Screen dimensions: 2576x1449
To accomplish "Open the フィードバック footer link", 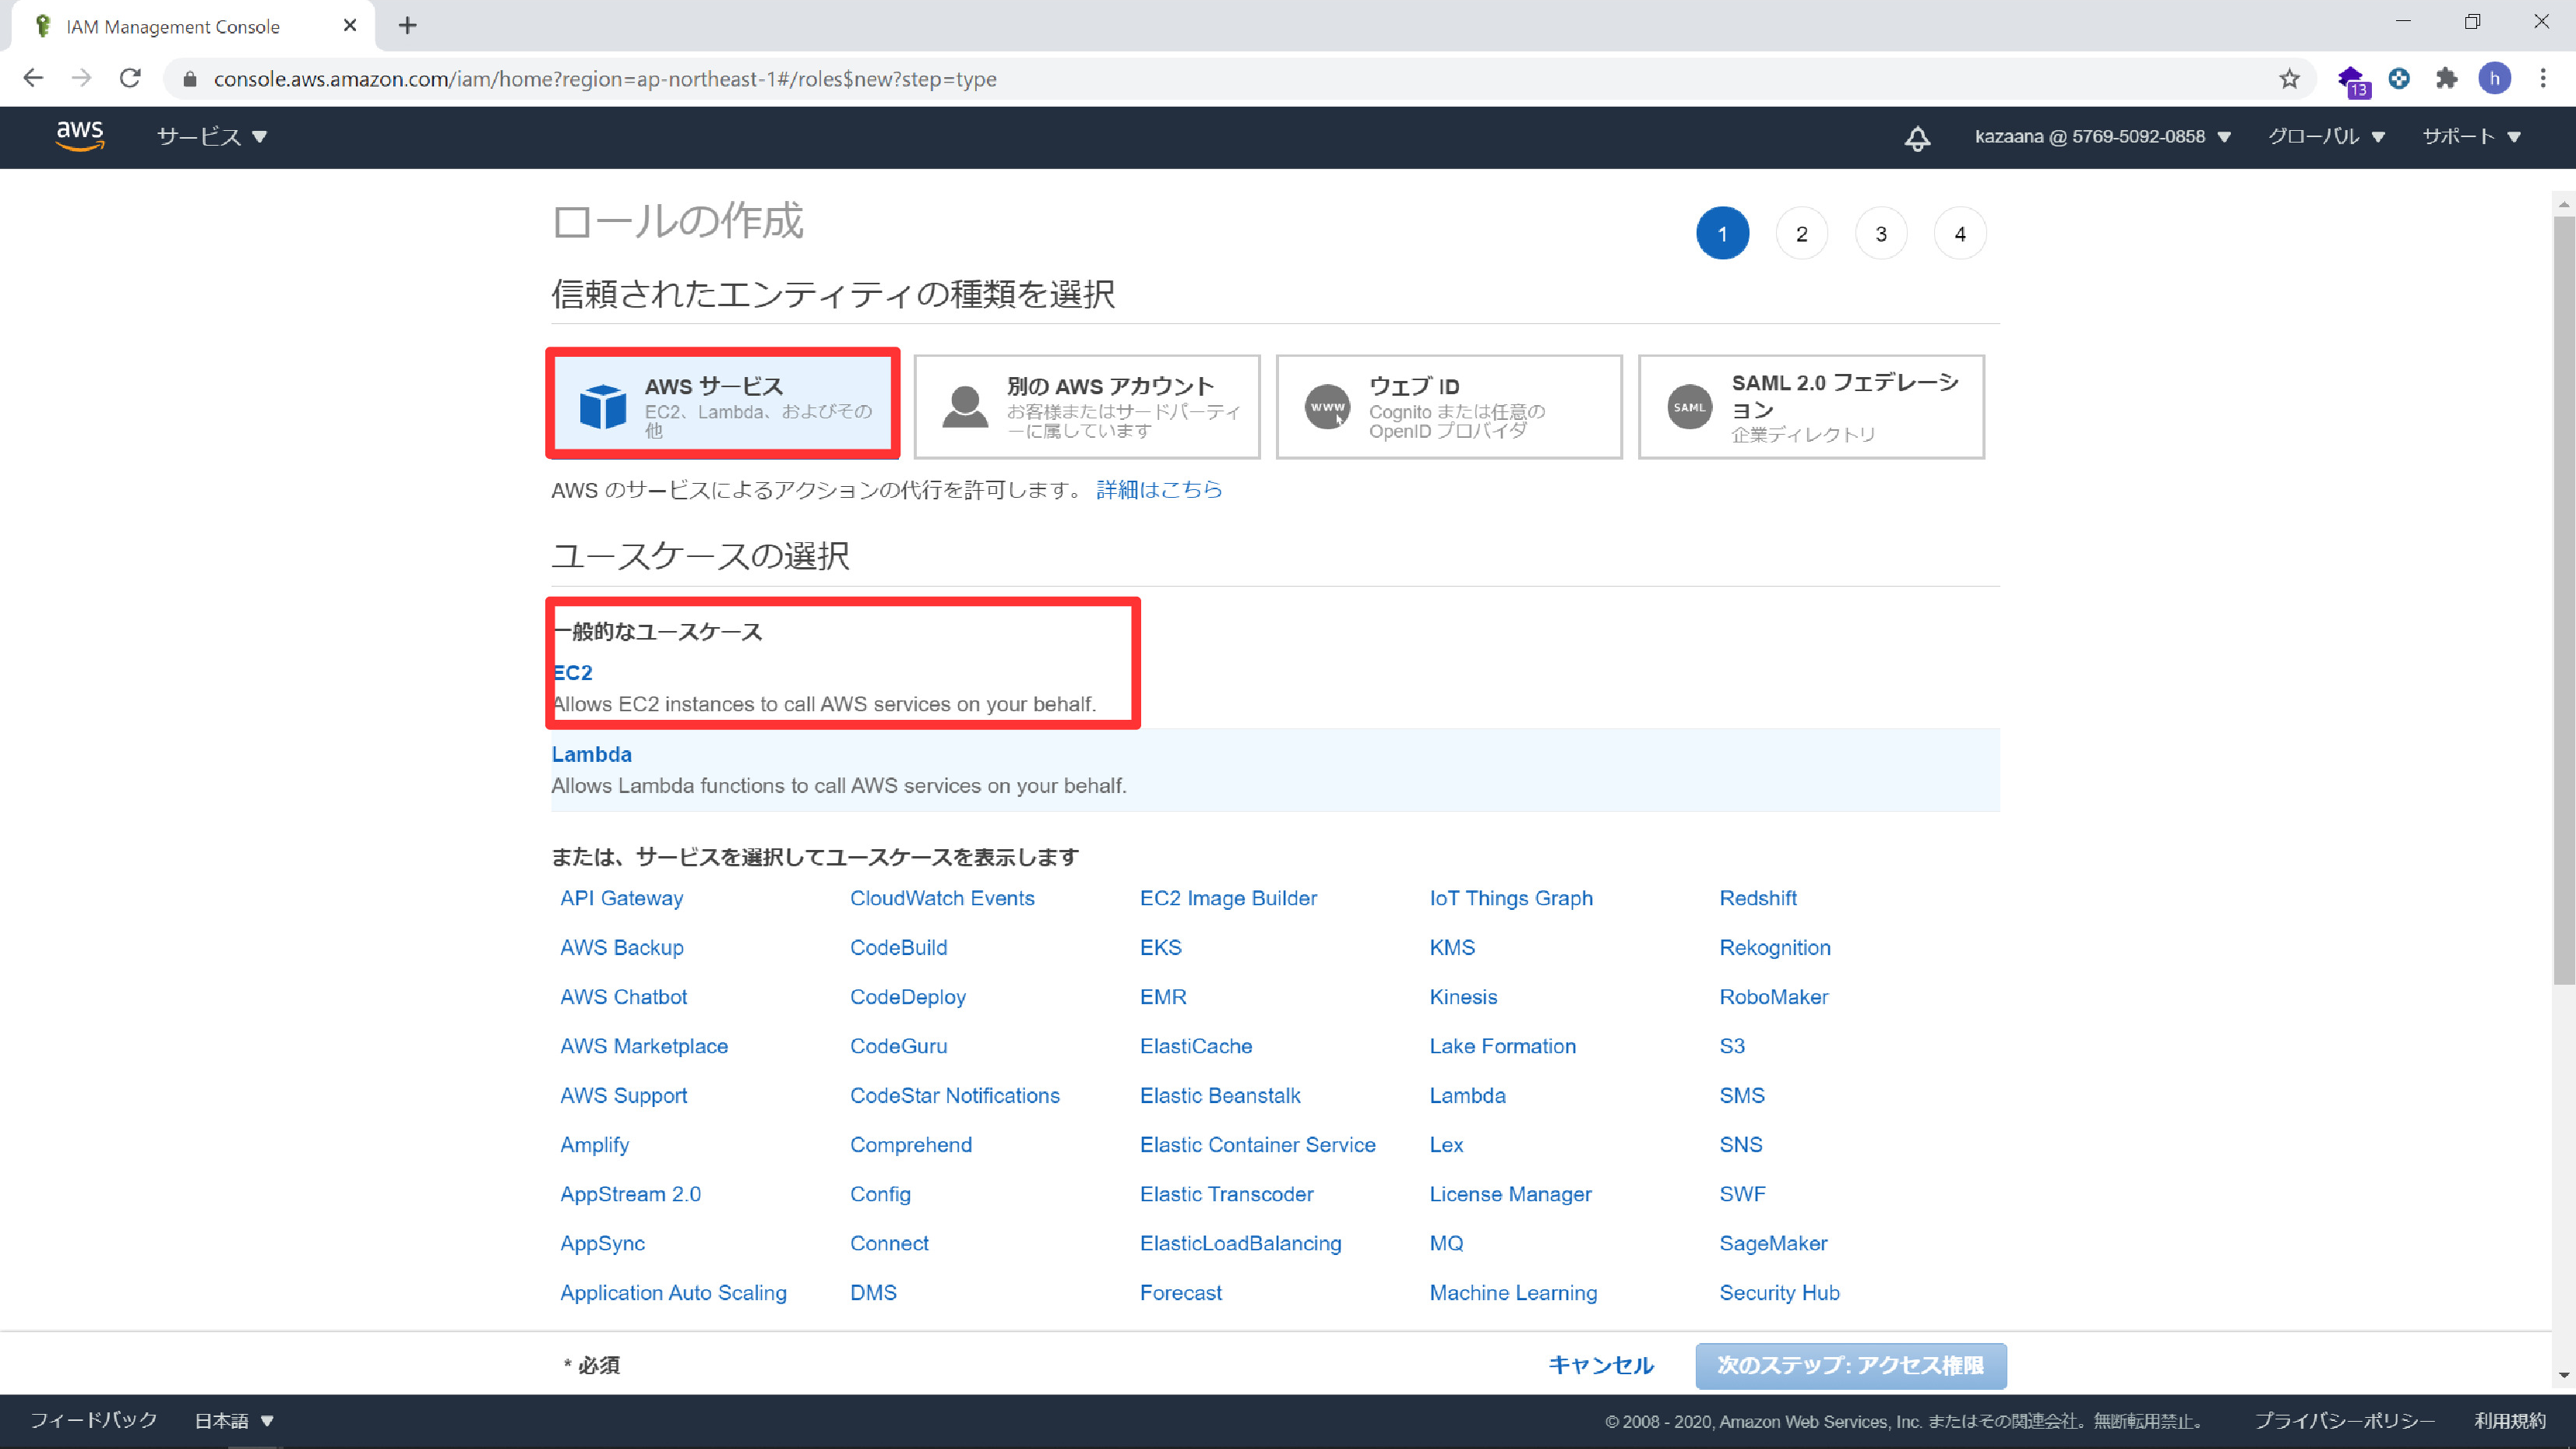I will coord(94,1420).
